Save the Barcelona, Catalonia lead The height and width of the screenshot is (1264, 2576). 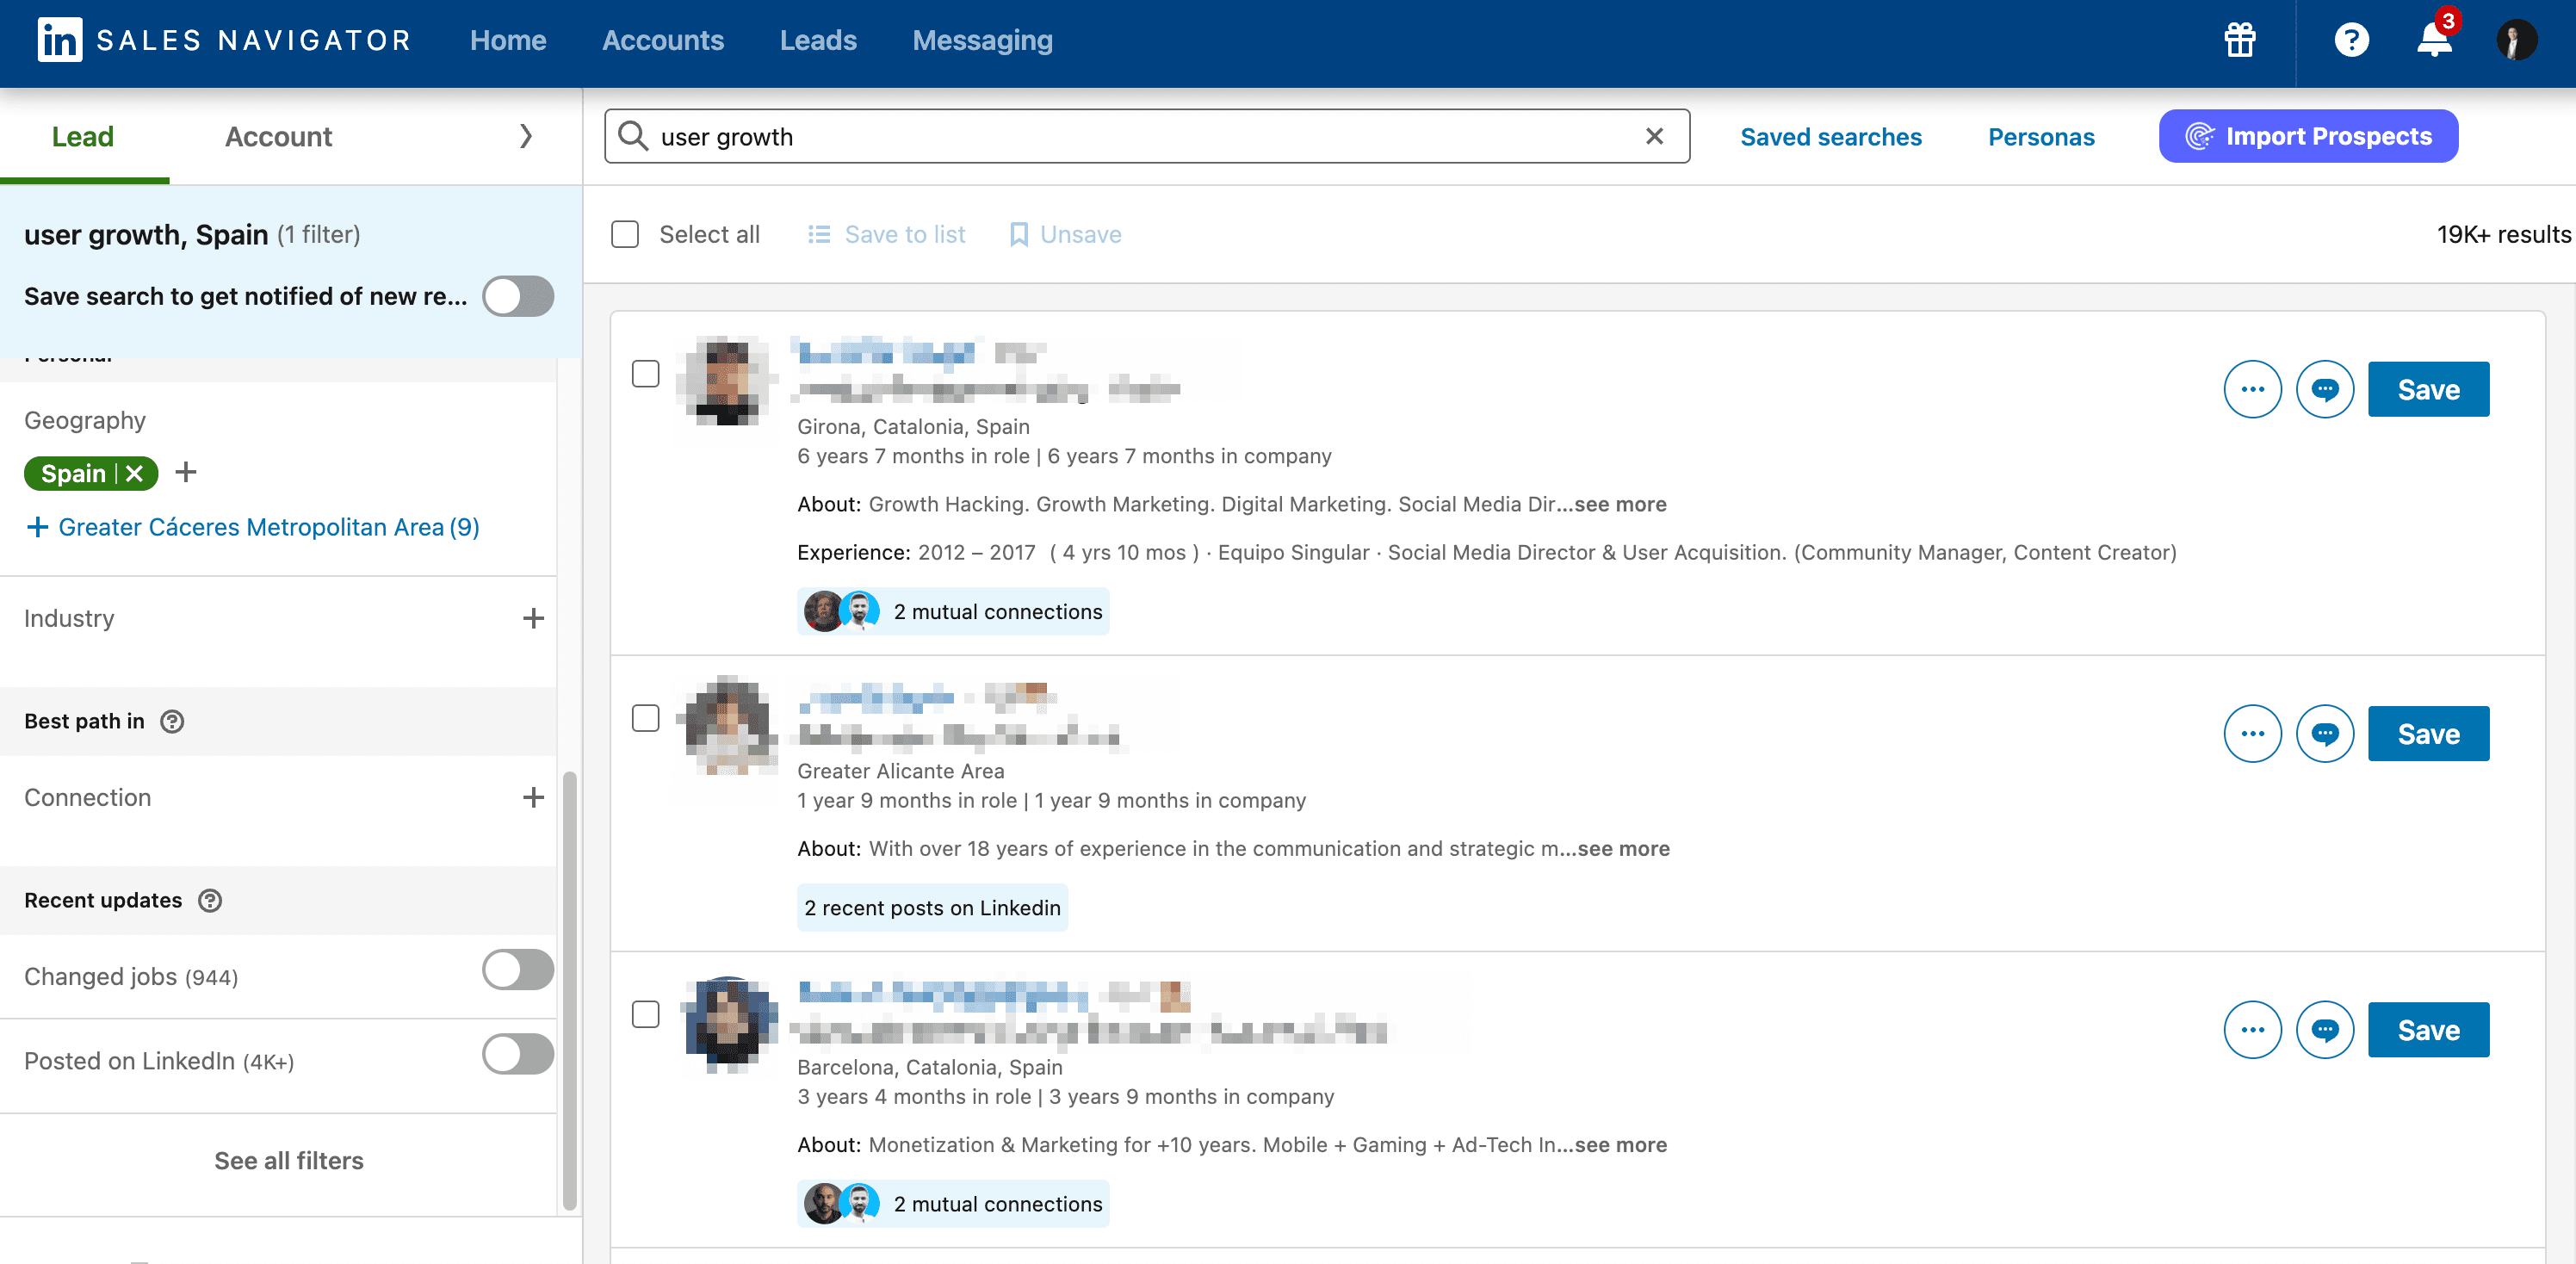point(2428,1030)
